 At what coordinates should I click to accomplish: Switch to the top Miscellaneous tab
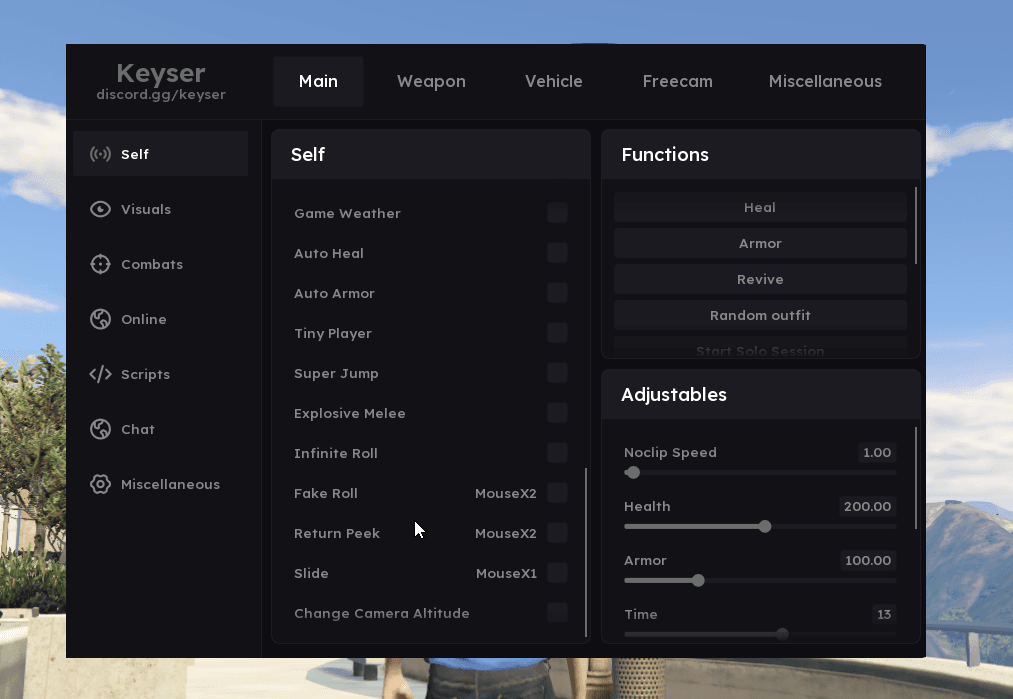(x=825, y=81)
